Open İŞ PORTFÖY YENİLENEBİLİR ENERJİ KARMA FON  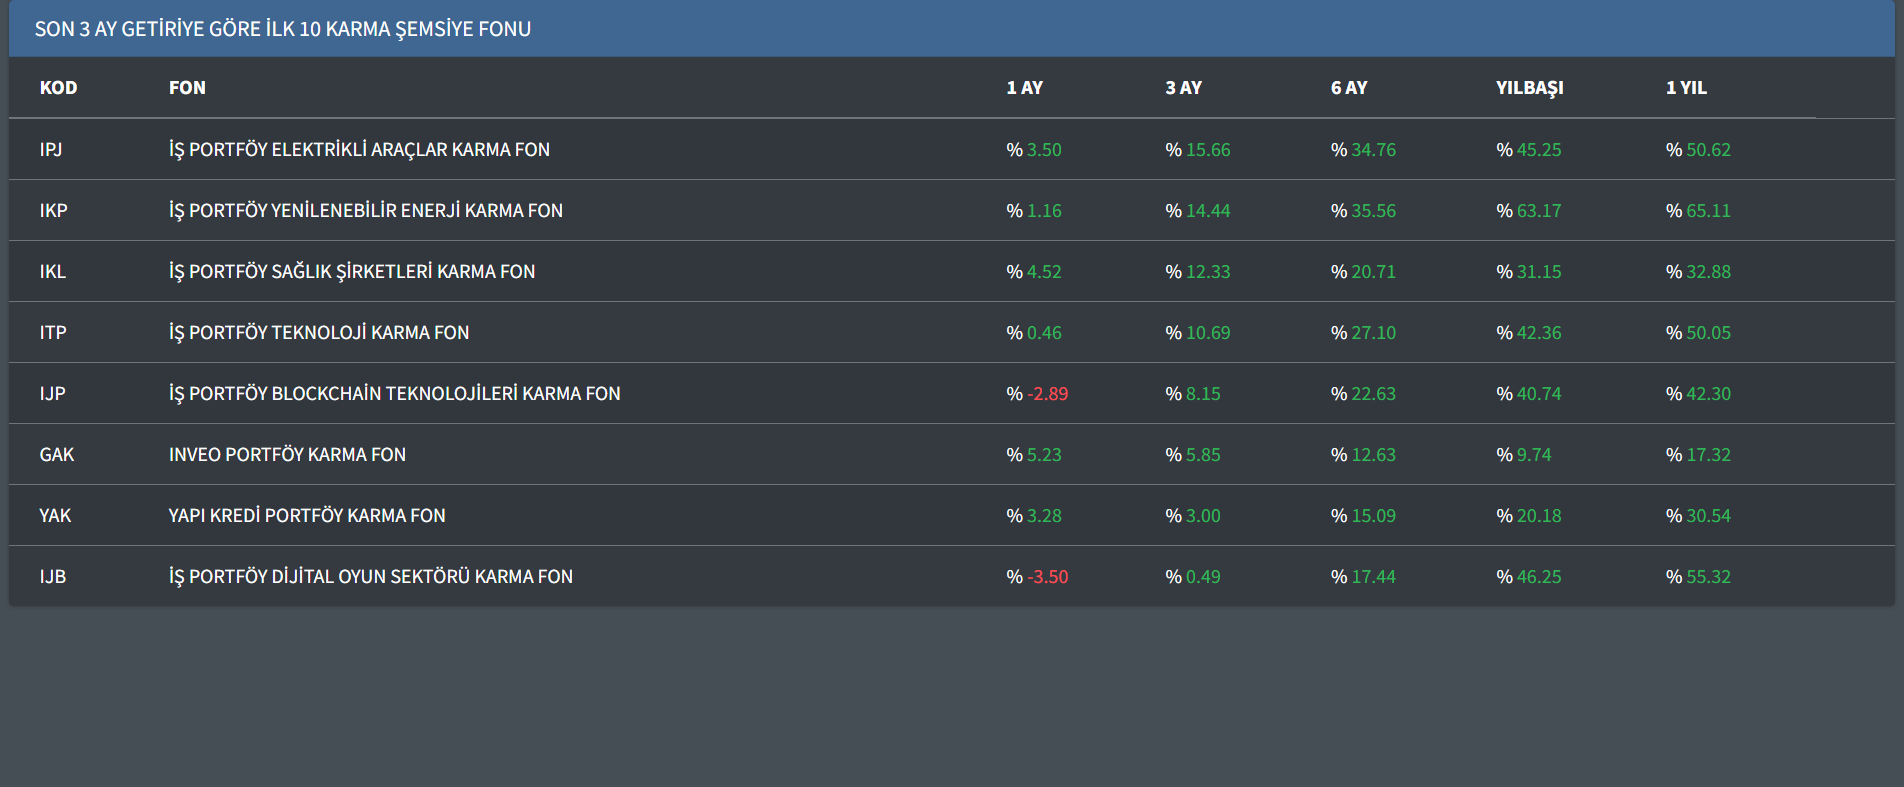[x=365, y=211]
